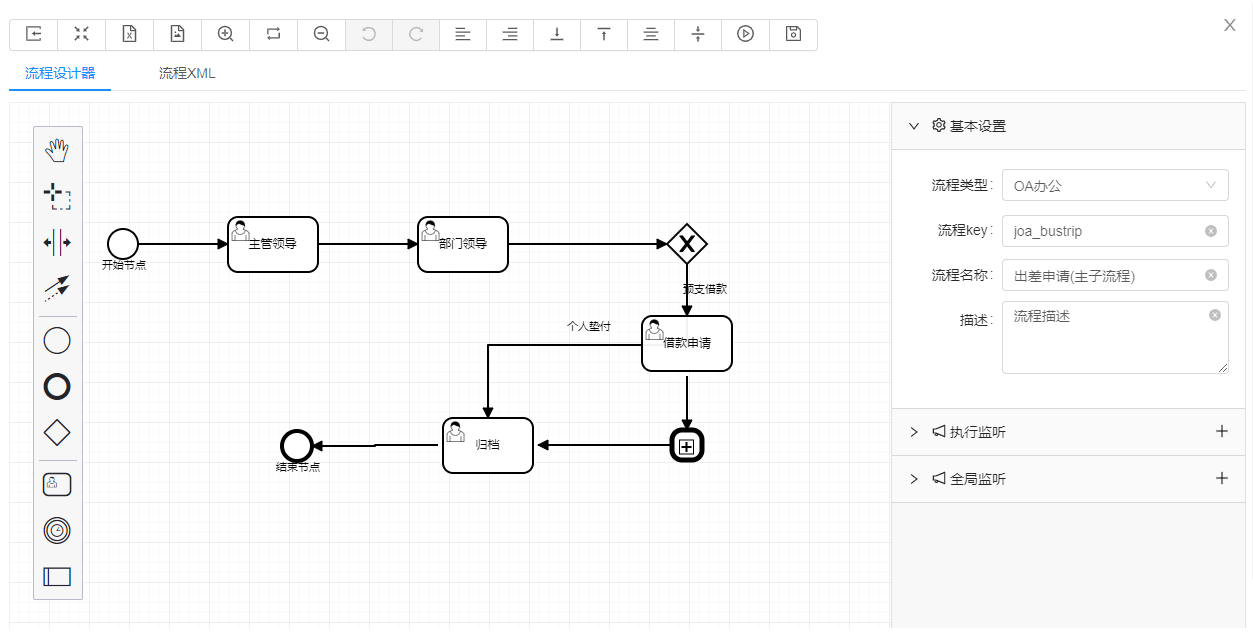Add a start event circle from palette
Image resolution: width=1253 pixels, height=640 pixels.
(58, 341)
